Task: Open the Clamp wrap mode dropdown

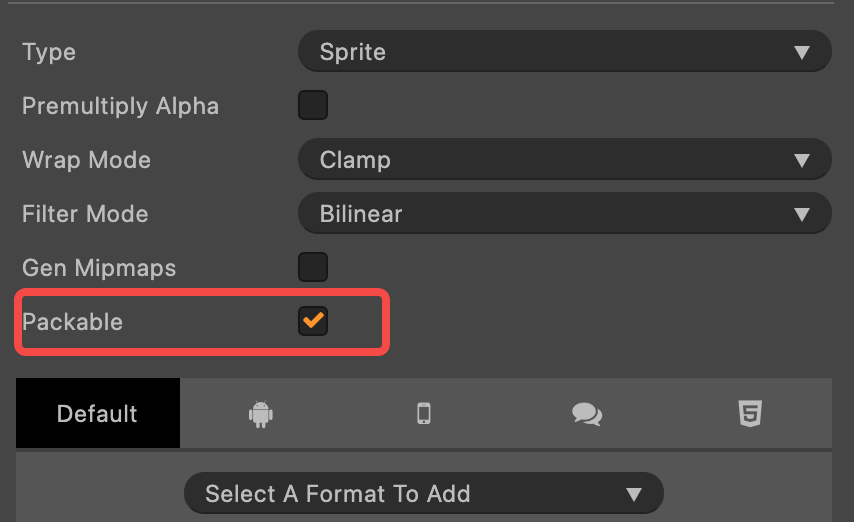Action: (x=564, y=160)
